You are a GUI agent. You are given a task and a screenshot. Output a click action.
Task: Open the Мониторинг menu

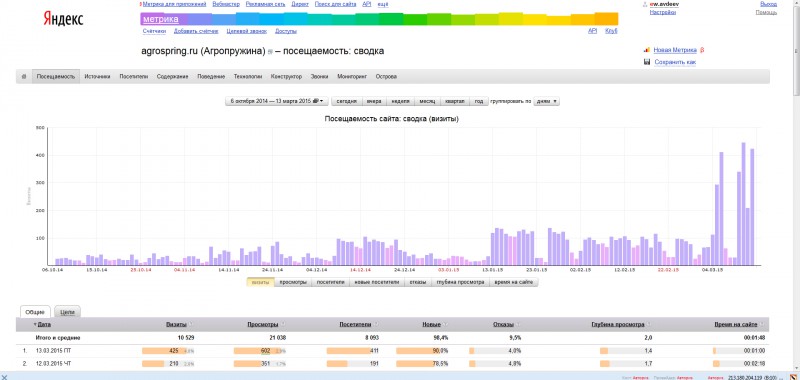click(x=352, y=77)
